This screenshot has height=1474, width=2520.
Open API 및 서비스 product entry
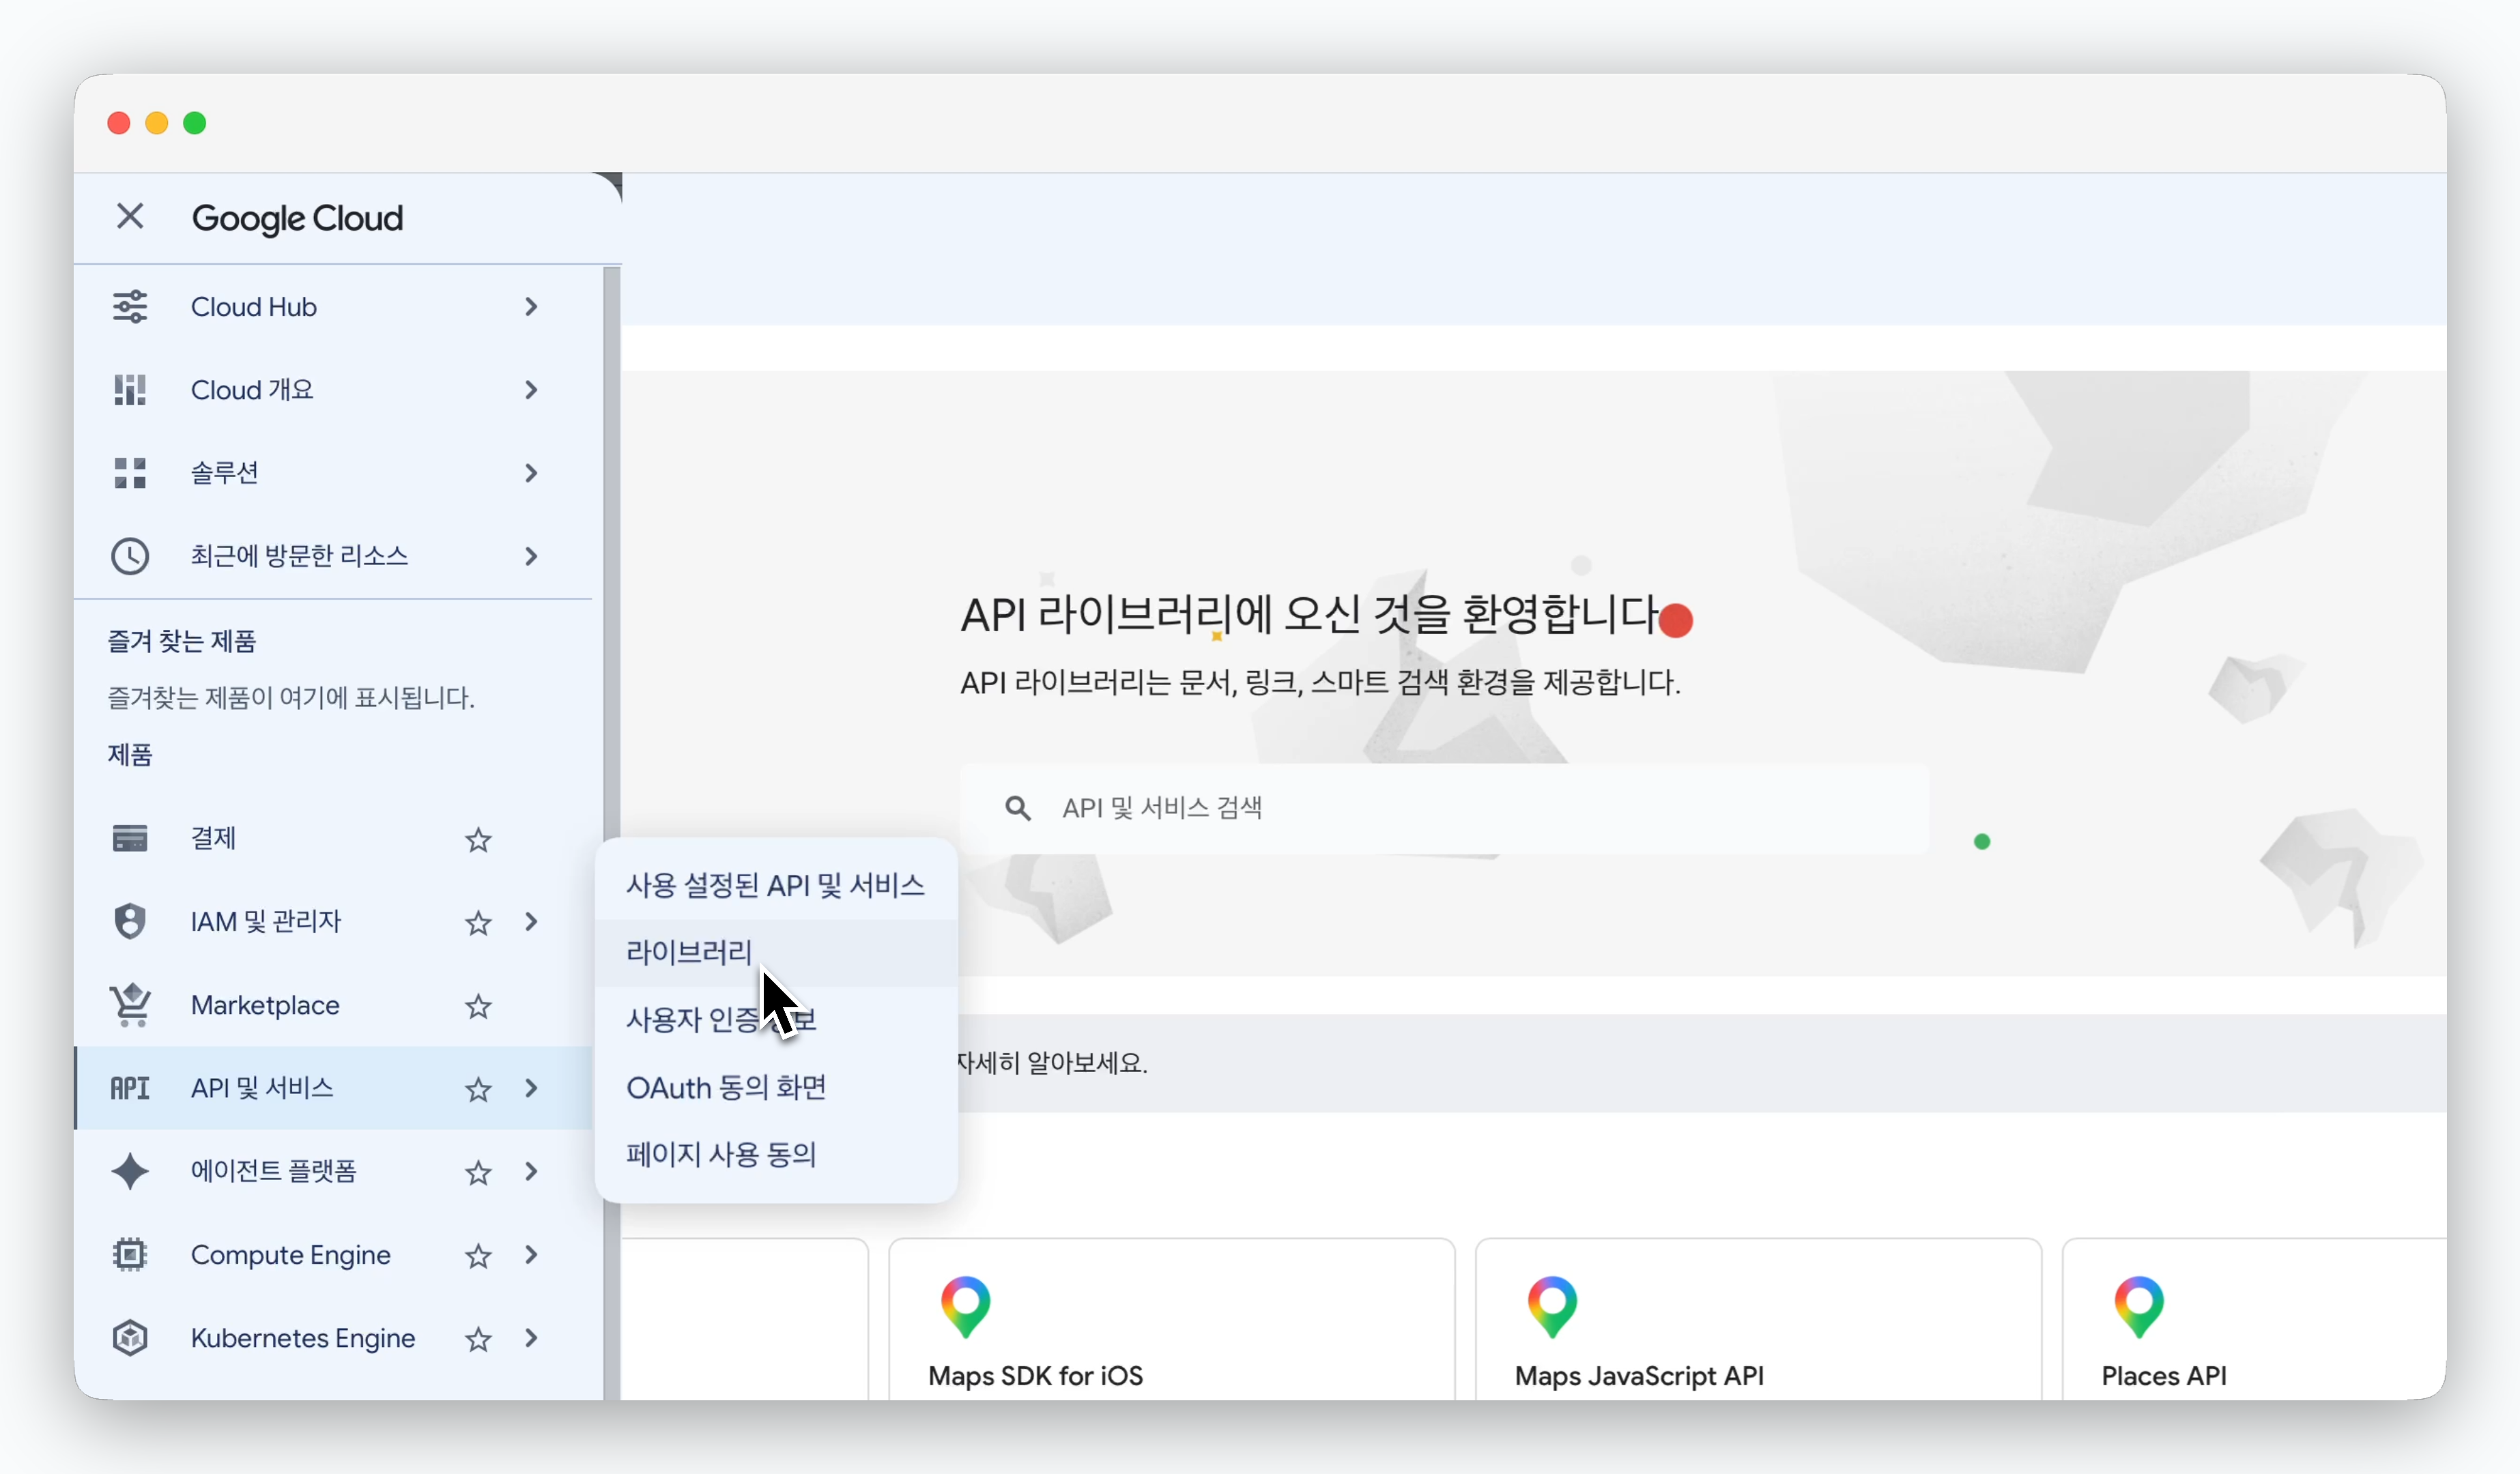(x=334, y=1088)
